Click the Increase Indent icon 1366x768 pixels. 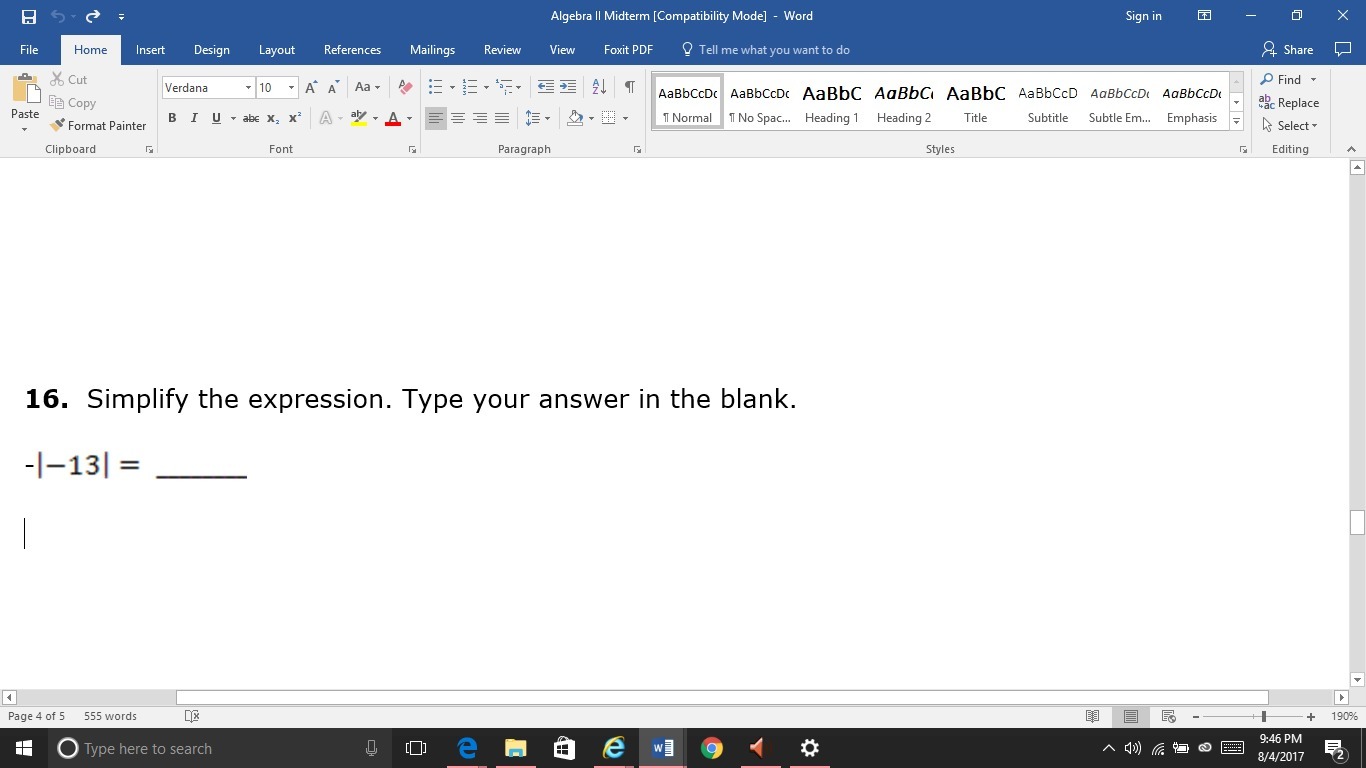tap(568, 87)
